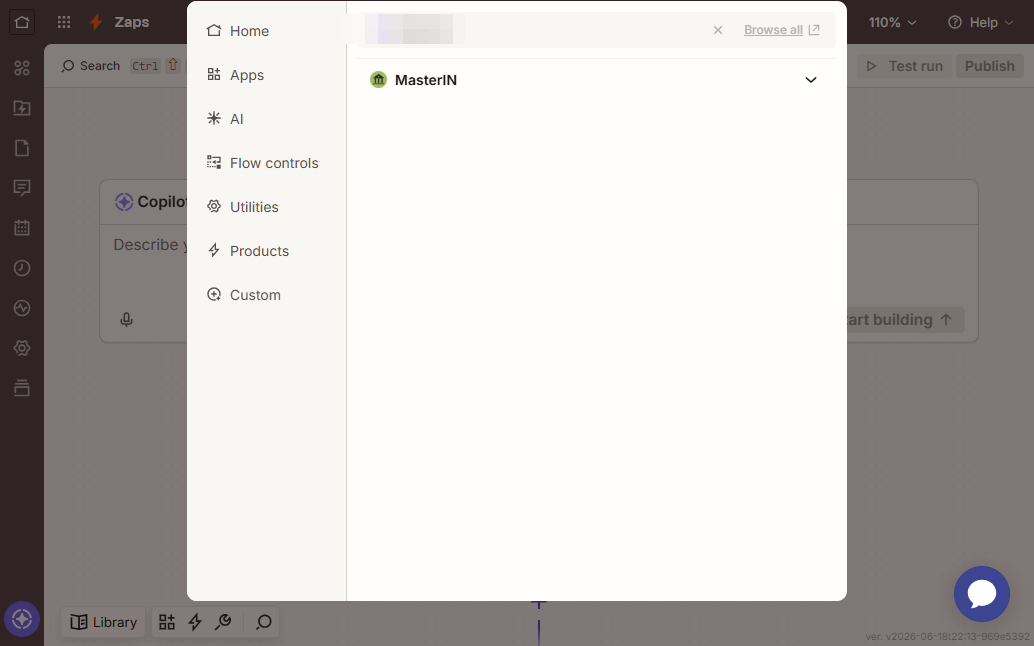Click the add apps icon in bottom toolbar

pyautogui.click(x=167, y=622)
